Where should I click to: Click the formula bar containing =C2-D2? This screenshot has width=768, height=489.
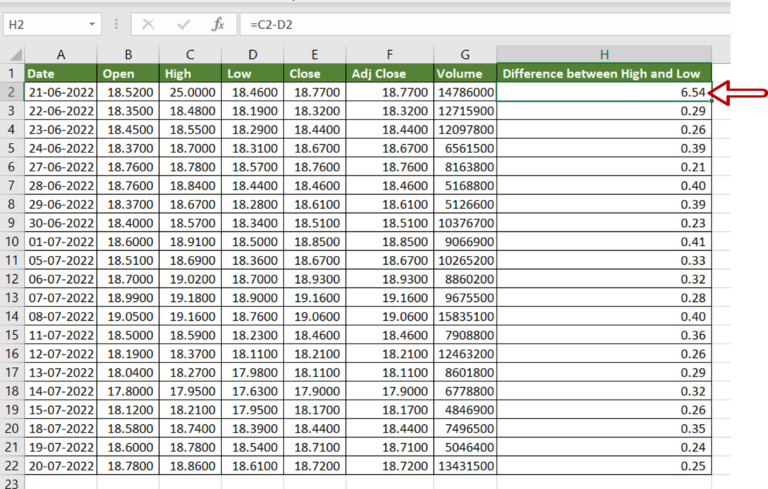click(450, 23)
